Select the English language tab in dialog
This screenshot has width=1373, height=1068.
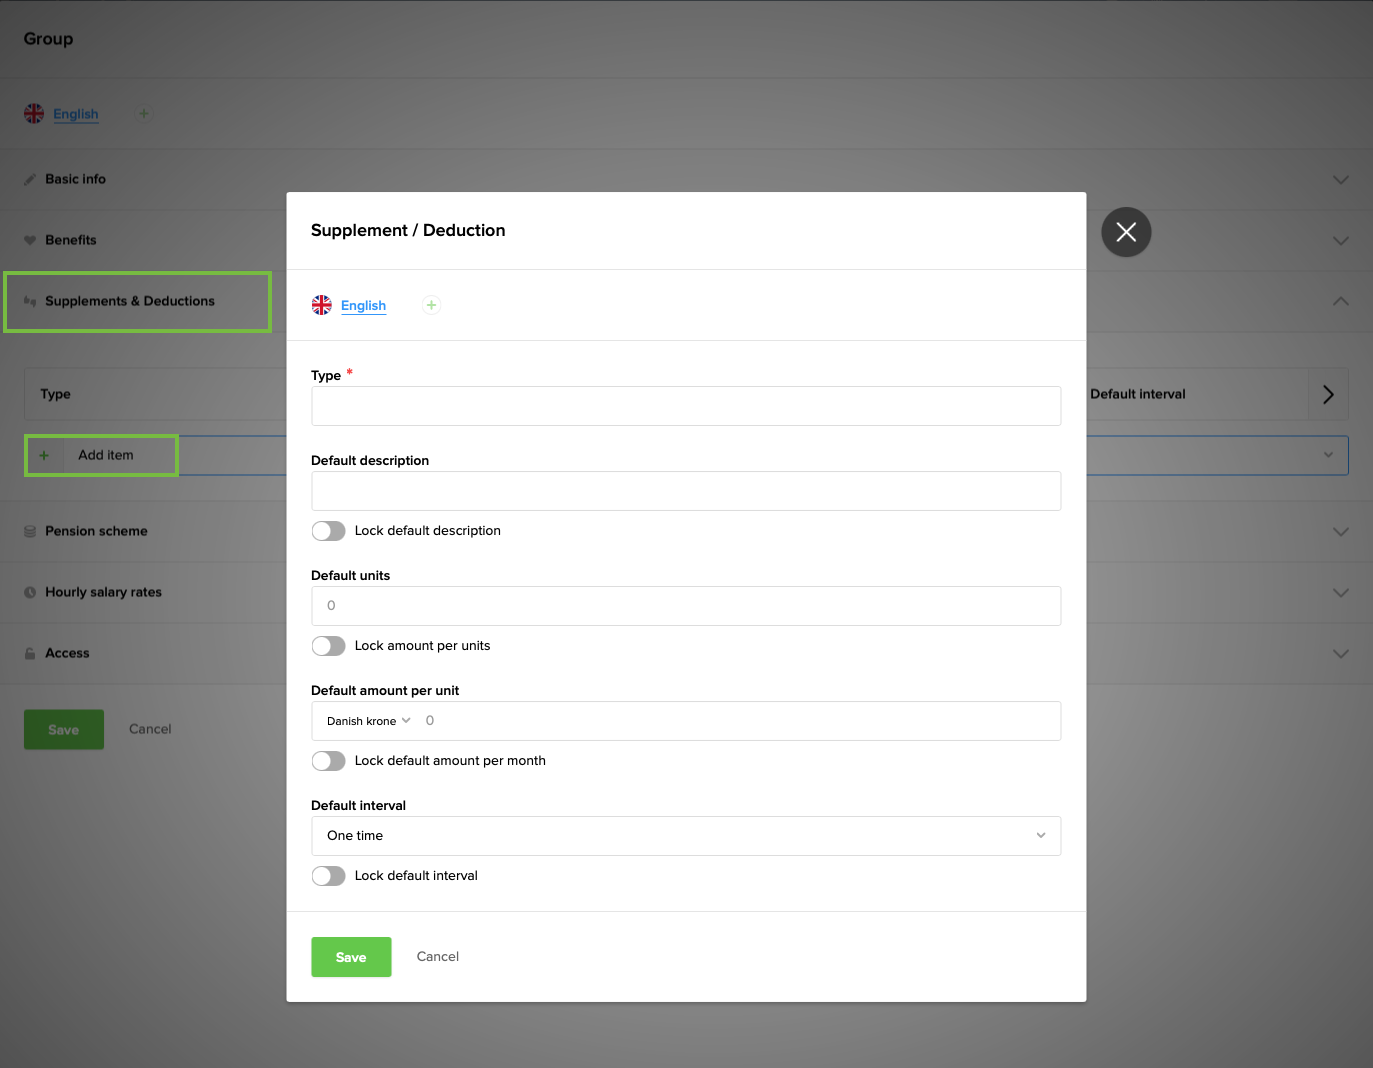363,306
